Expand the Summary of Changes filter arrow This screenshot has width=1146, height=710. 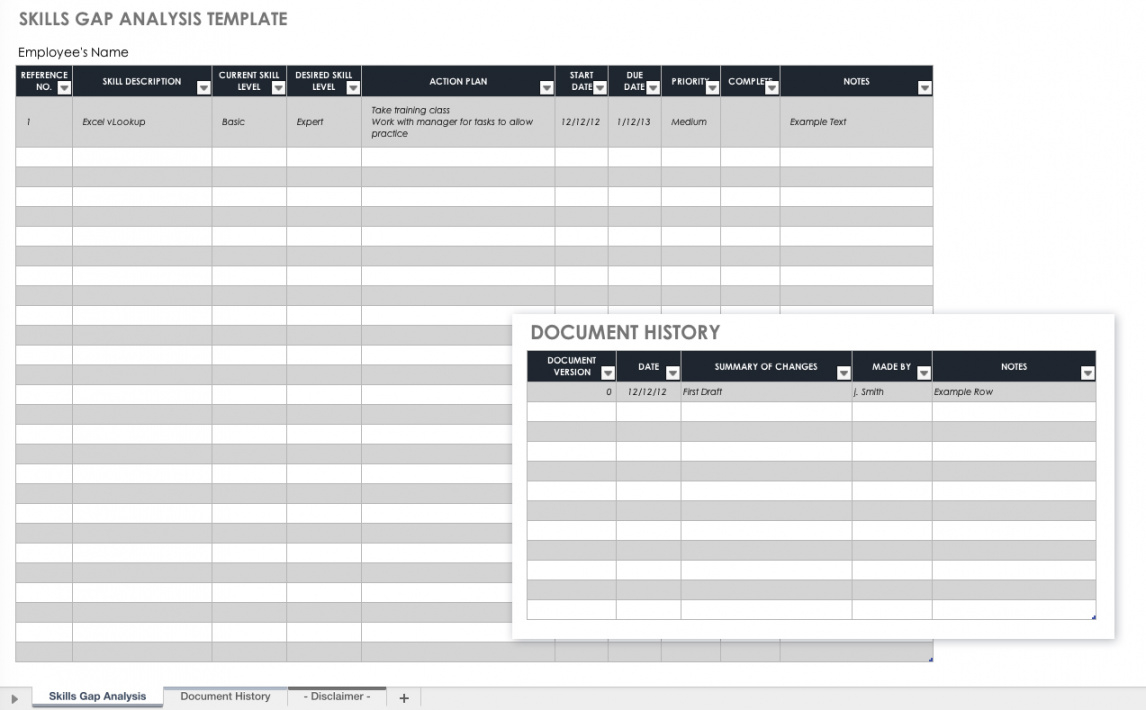(843, 373)
